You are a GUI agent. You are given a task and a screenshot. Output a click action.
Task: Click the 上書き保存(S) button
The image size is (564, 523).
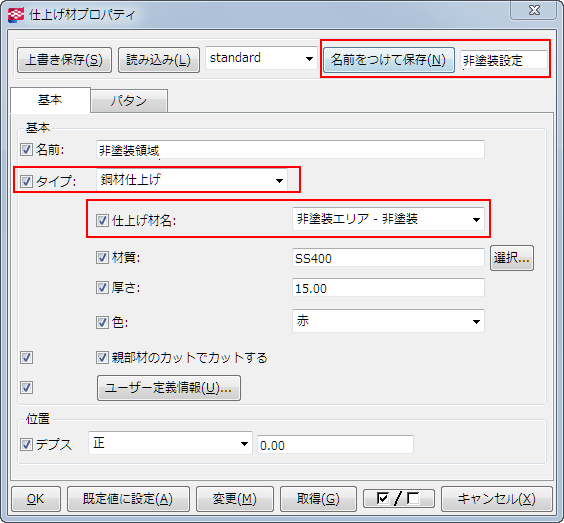[x=64, y=60]
